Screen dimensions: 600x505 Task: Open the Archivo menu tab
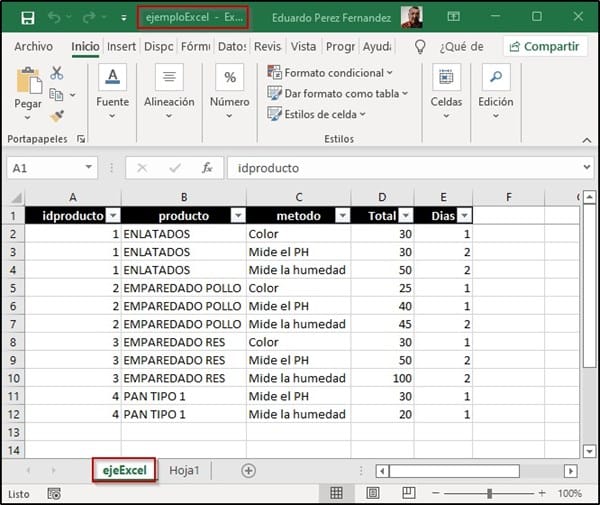tap(33, 46)
